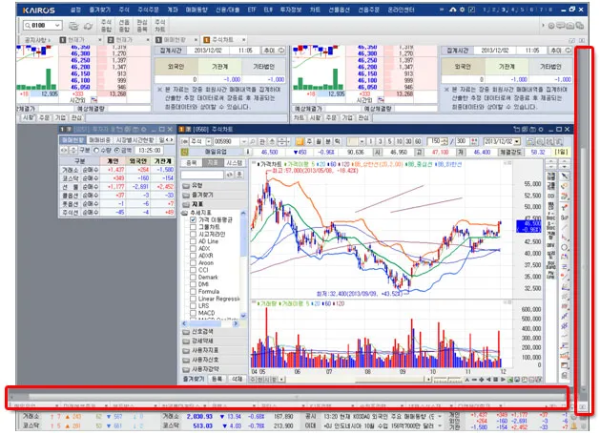Check the Demark indicator
The image size is (600, 433).
(x=193, y=277)
